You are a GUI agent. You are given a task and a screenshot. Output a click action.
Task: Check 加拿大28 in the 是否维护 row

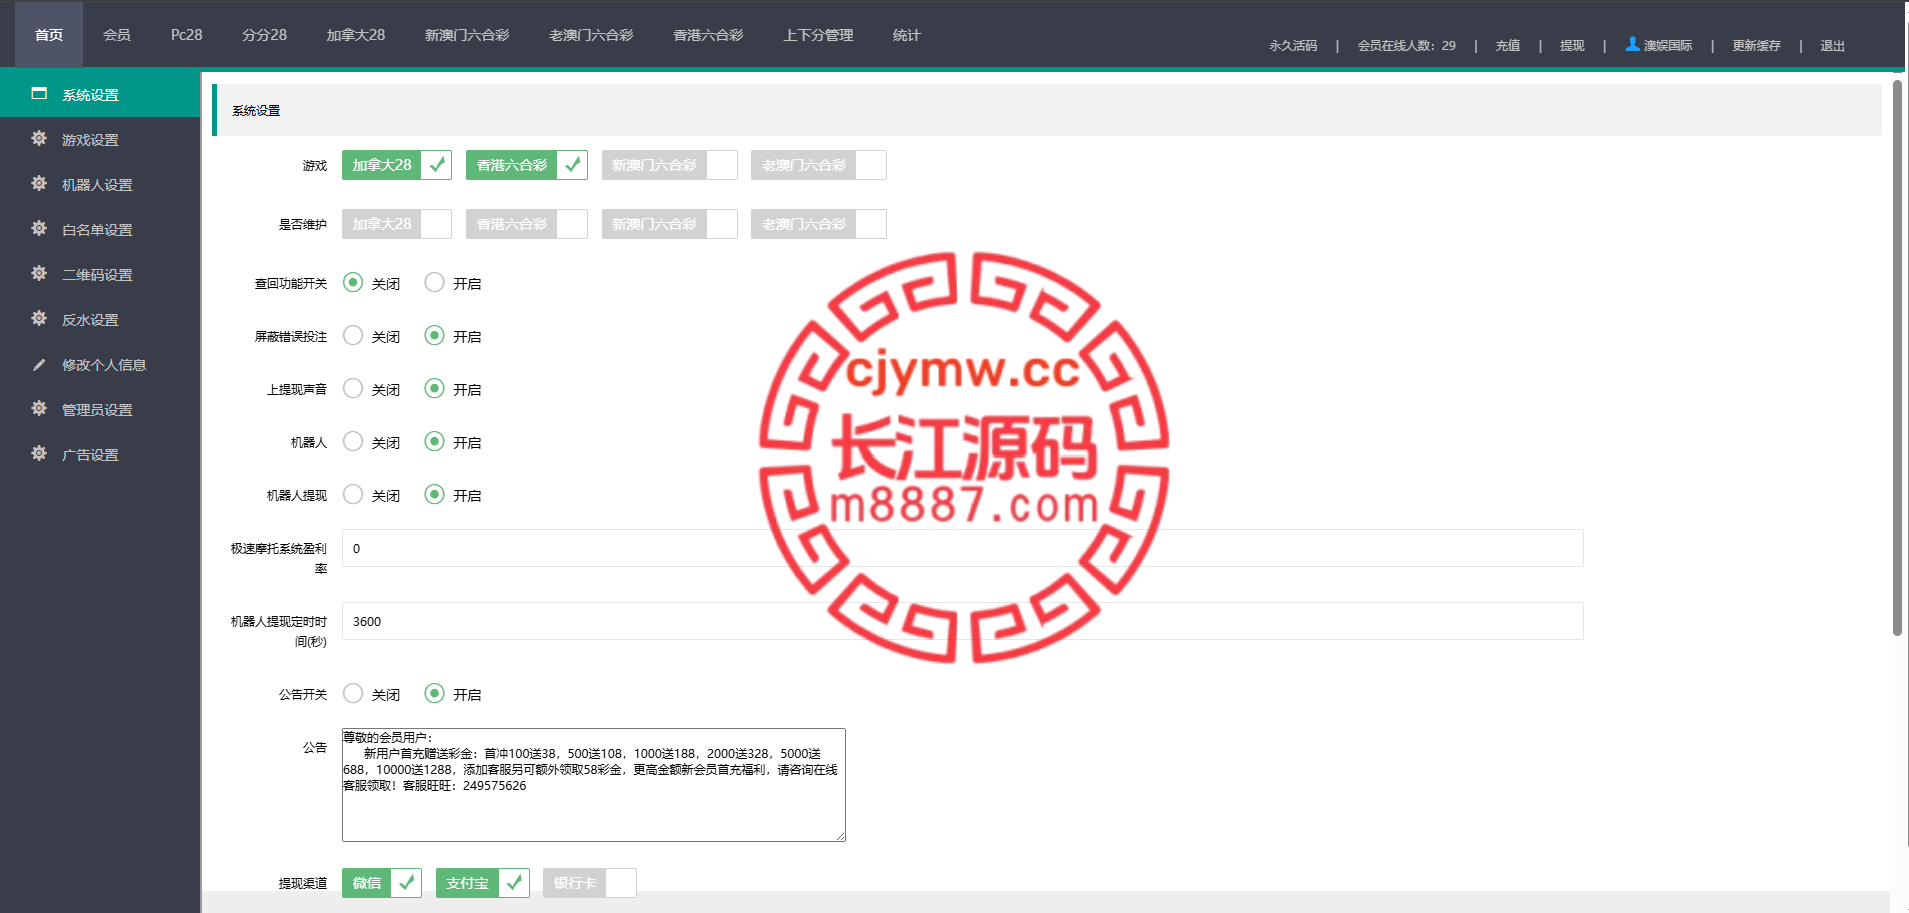click(x=397, y=224)
